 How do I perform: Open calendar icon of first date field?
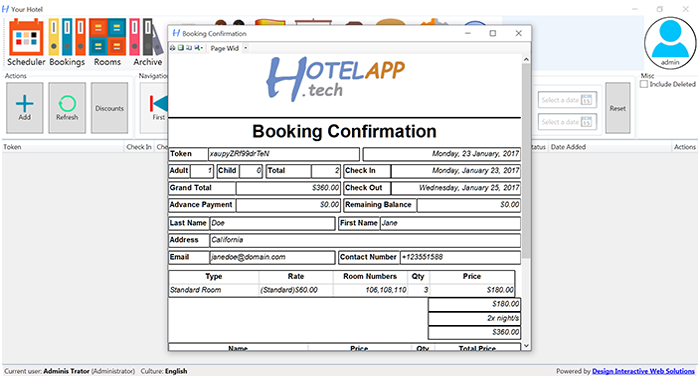(586, 100)
